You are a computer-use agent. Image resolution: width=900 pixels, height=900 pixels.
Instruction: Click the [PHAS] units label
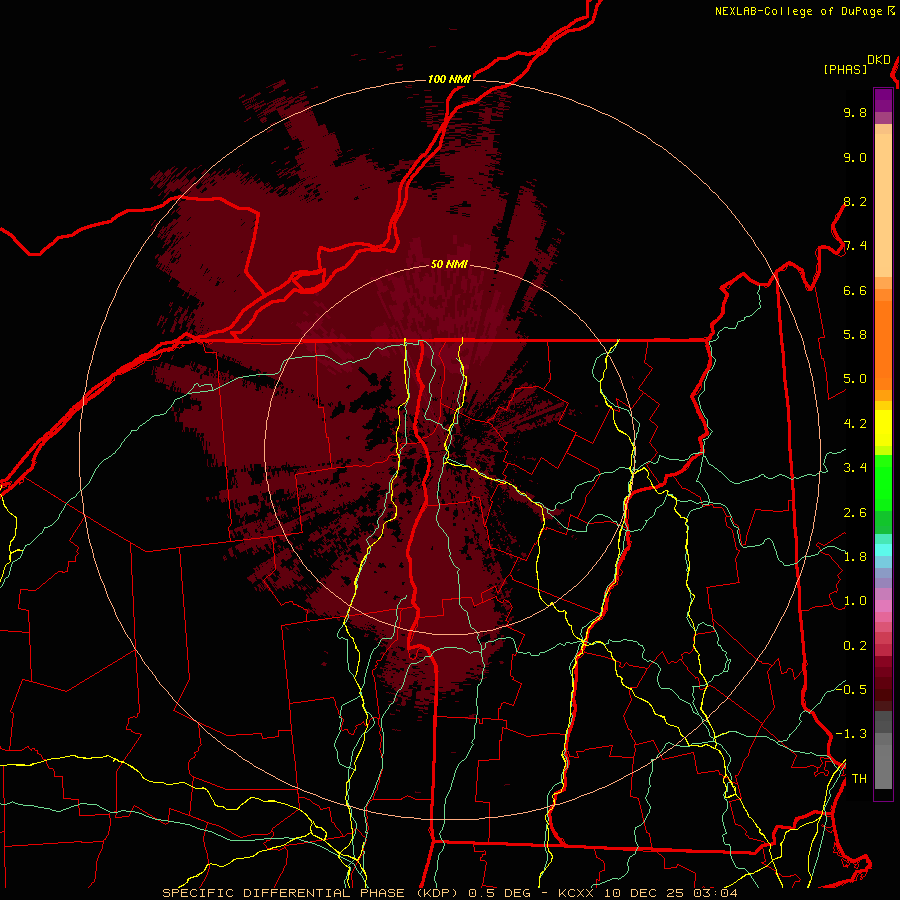pyautogui.click(x=845, y=69)
